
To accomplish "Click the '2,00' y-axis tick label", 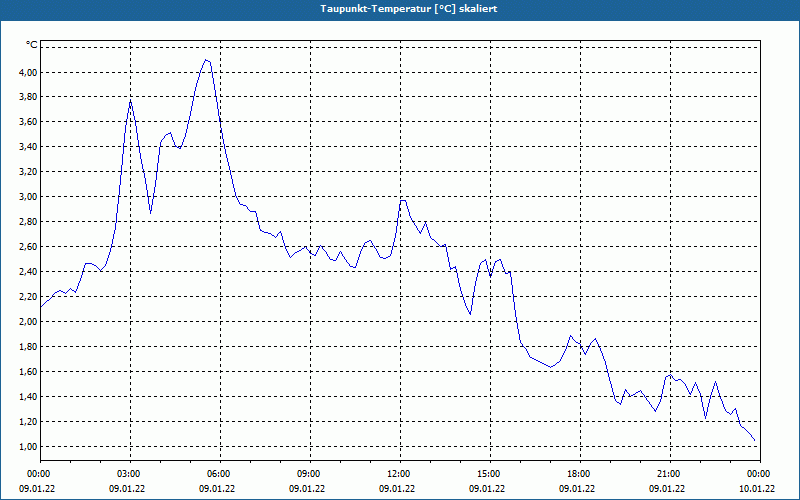I will (29, 322).
